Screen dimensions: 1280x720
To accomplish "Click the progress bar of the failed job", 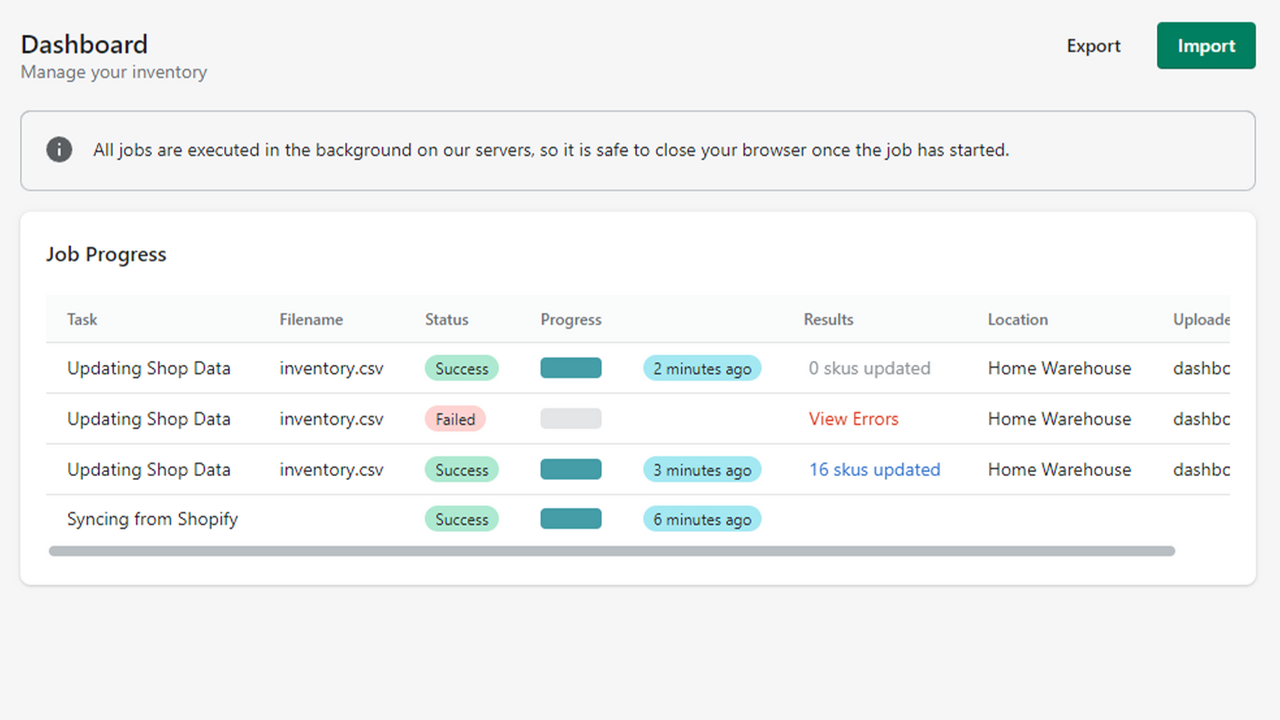I will click(571, 418).
